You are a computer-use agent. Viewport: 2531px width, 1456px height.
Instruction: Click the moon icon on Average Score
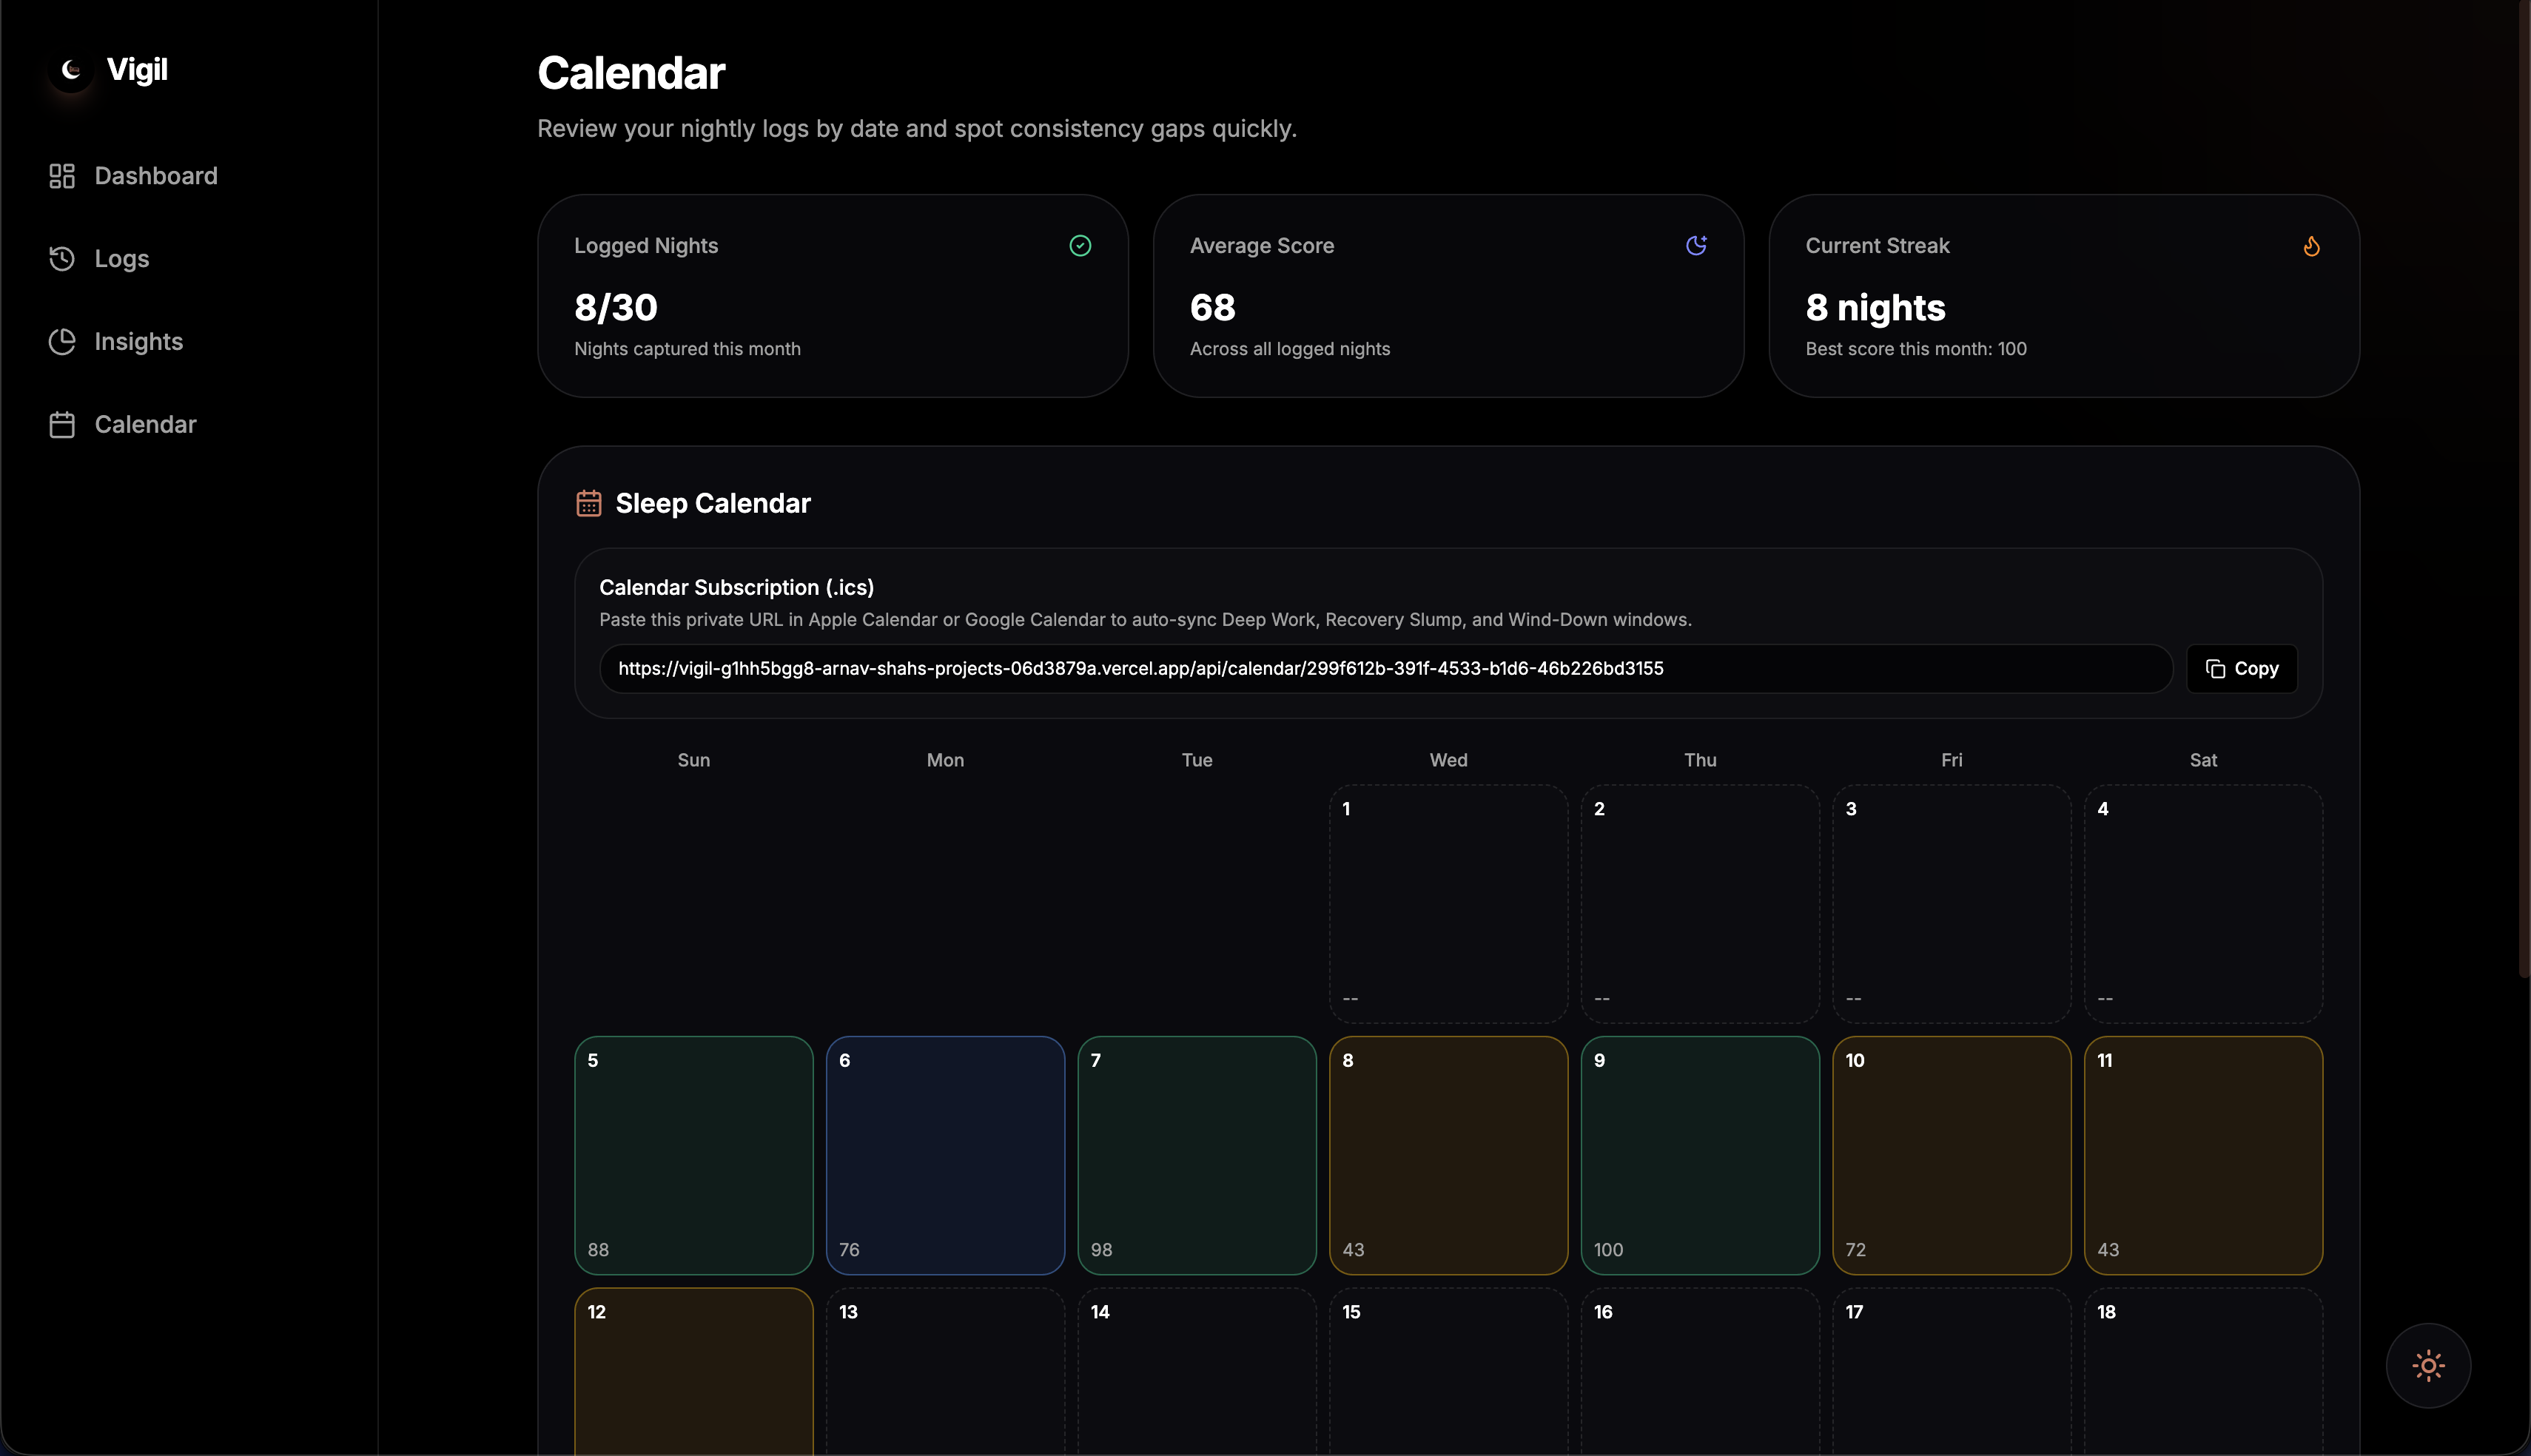click(x=1696, y=246)
